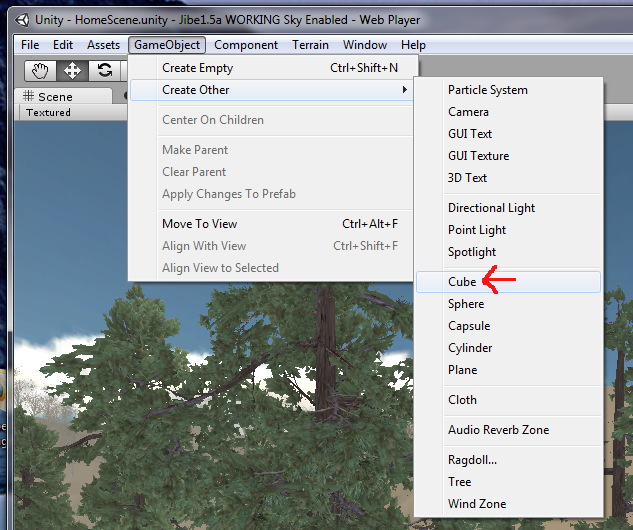Select the Move tool in toolbar
This screenshot has width=633, height=530.
click(73, 70)
